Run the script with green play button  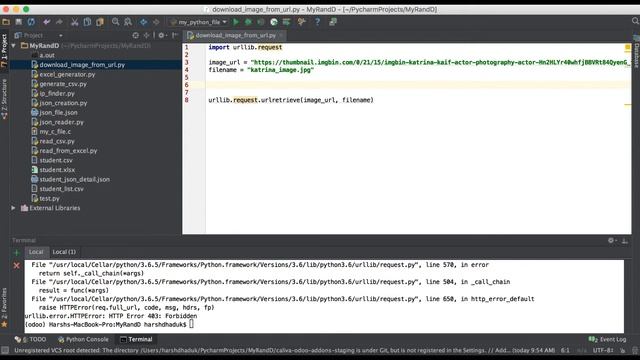[x=236, y=22]
